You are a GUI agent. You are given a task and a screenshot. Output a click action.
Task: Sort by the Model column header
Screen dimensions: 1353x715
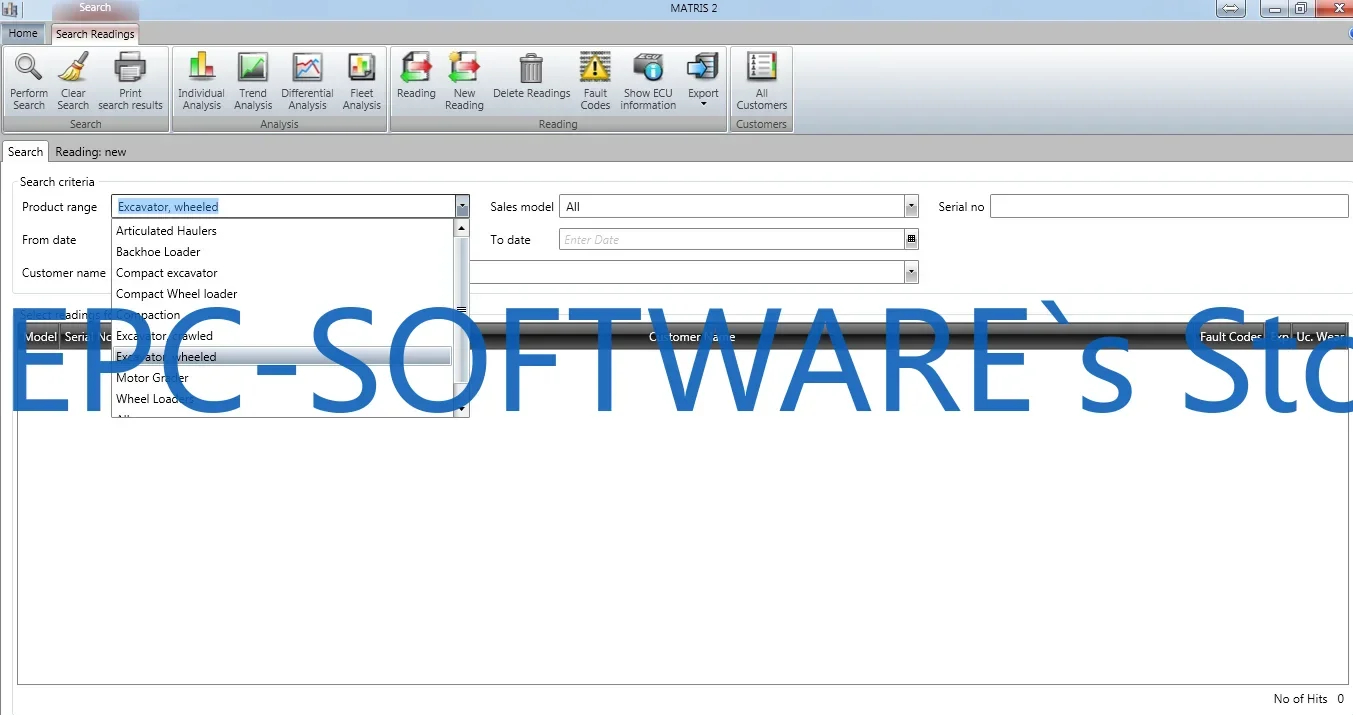pyautogui.click(x=40, y=337)
